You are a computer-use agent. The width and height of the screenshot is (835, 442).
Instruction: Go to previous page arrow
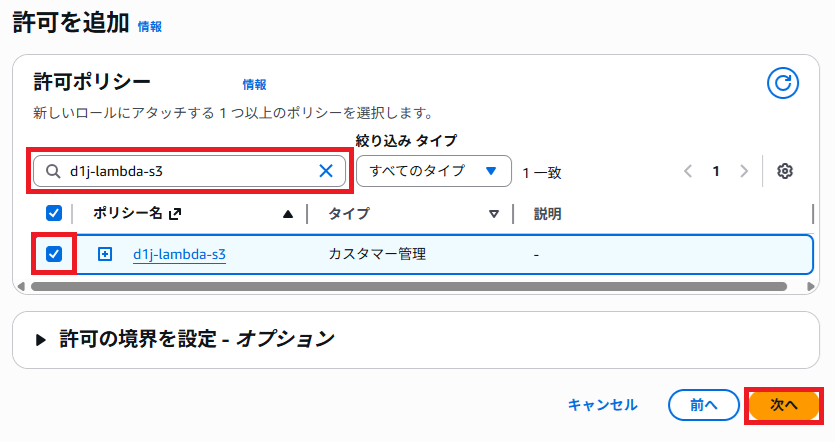tap(688, 171)
